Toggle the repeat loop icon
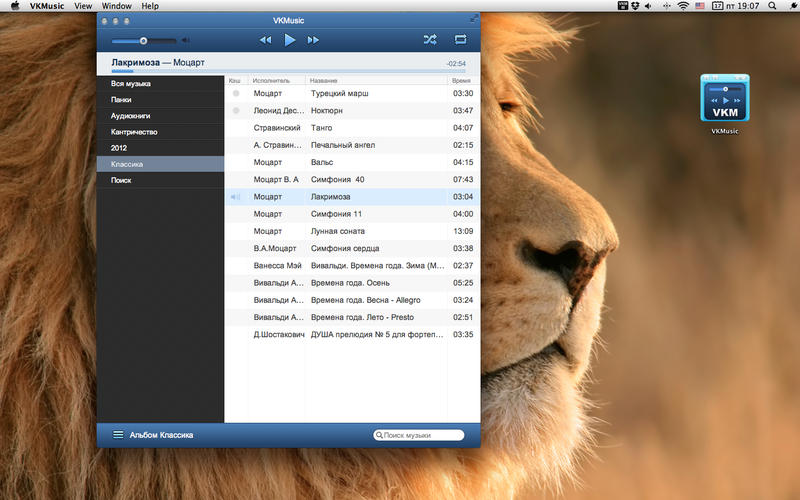This screenshot has width=800, height=500. 460,39
